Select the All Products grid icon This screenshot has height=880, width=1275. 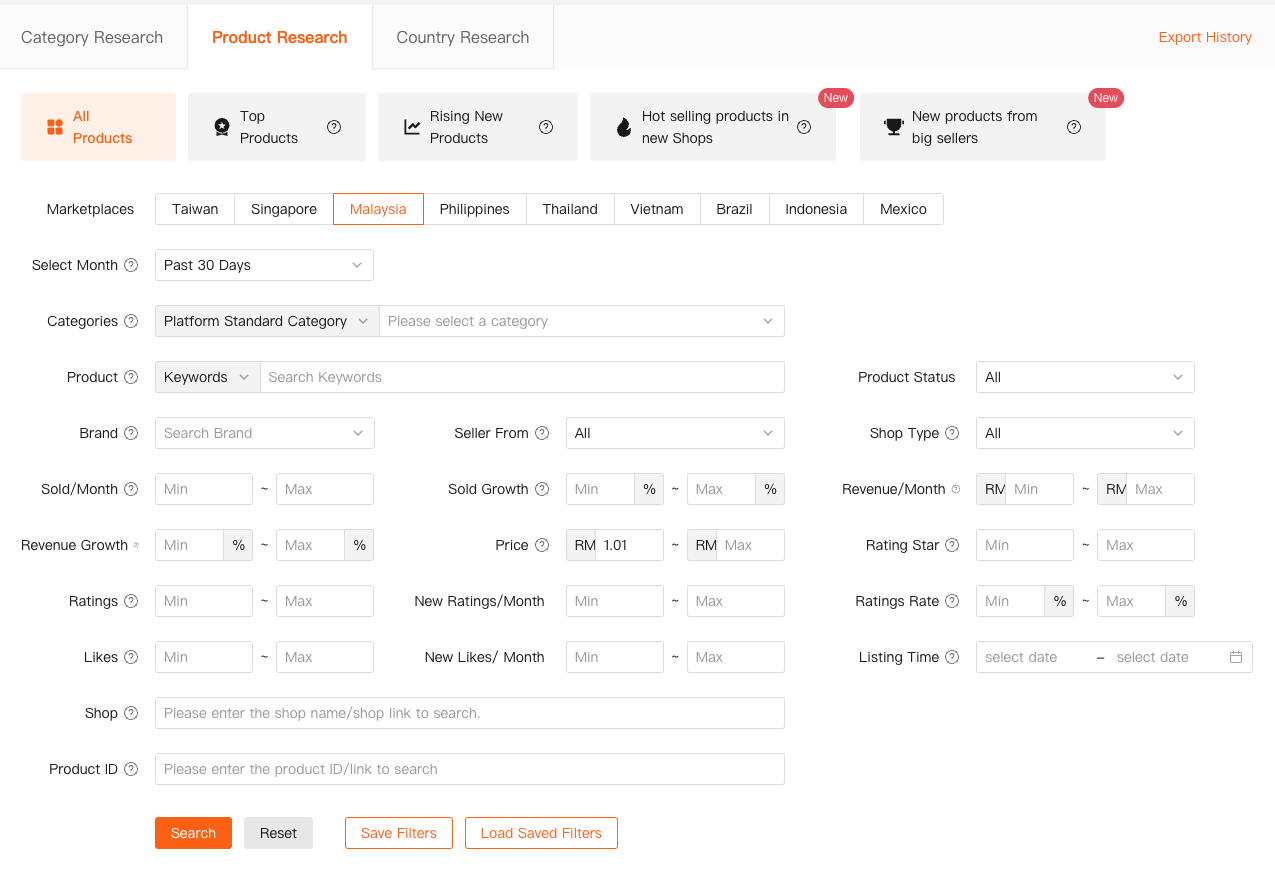tap(55, 127)
